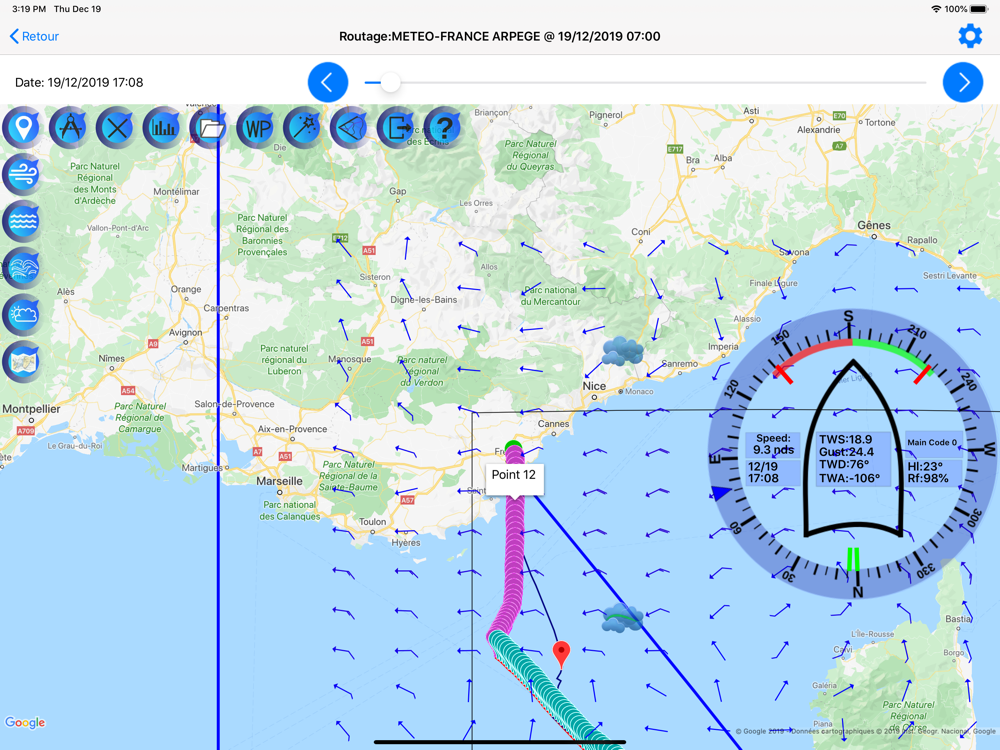
Task: Tap the location pin tool icon
Action: pos(22,128)
